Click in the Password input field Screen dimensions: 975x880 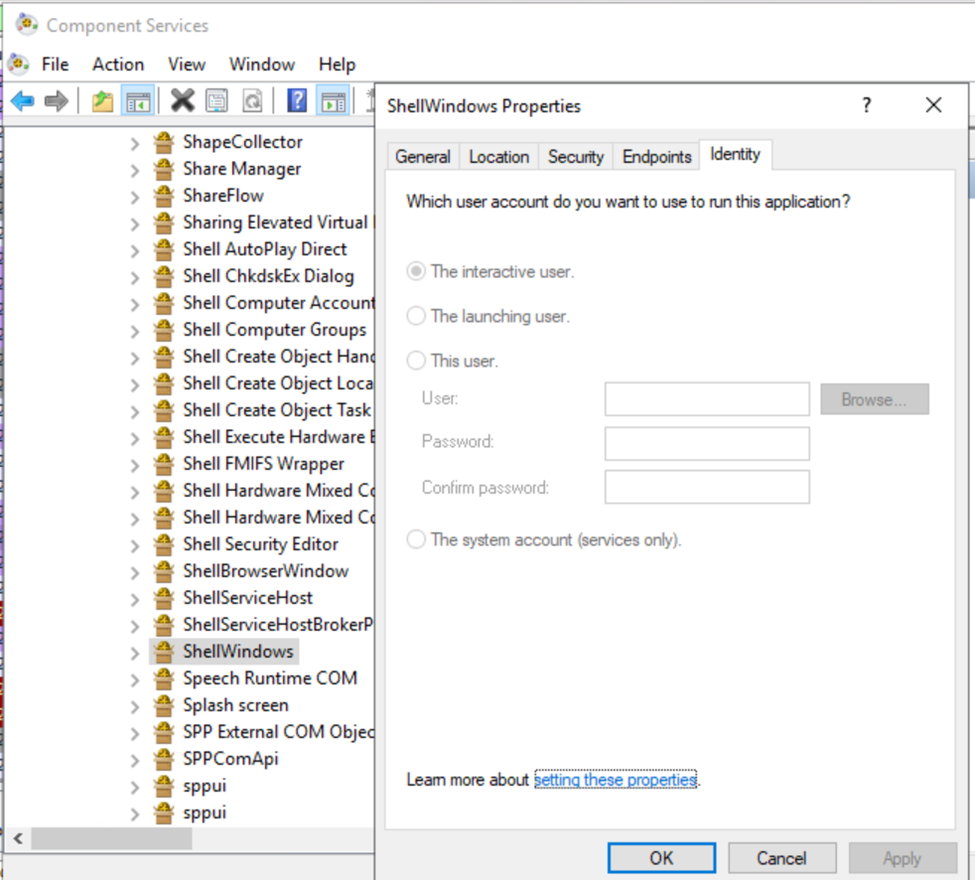tap(707, 443)
